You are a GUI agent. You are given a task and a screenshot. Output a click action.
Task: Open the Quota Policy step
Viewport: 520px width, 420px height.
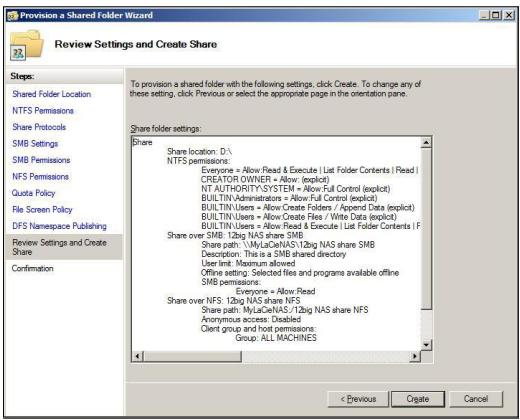click(33, 193)
